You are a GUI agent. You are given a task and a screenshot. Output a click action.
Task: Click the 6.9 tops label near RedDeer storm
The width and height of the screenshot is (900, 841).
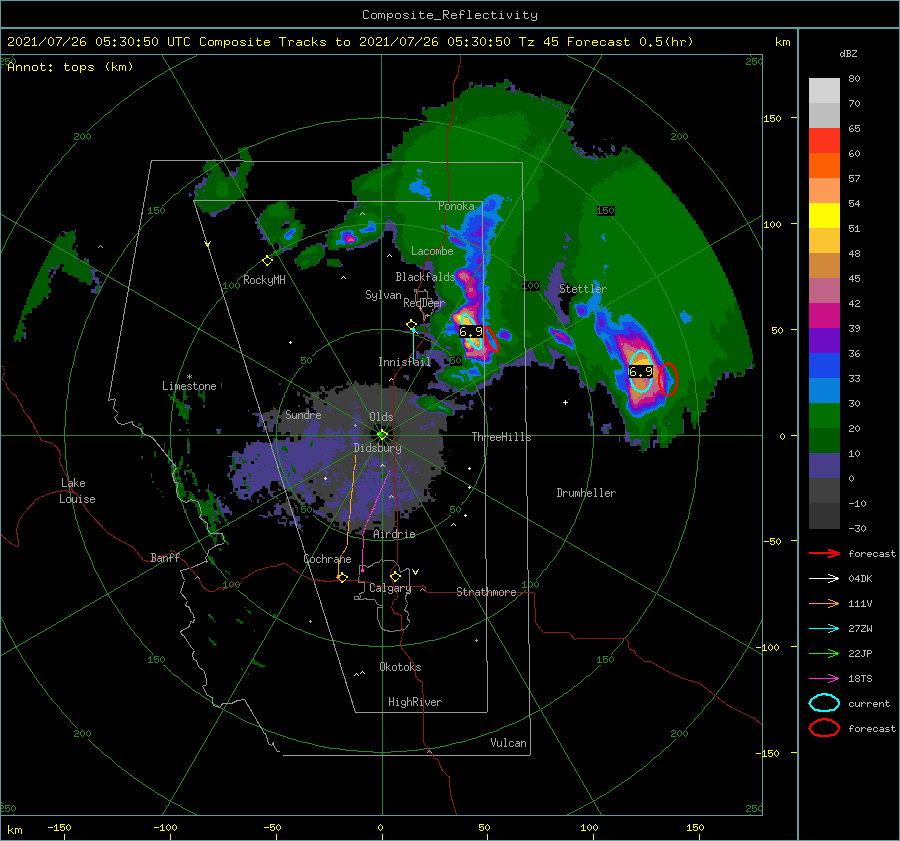coord(471,331)
